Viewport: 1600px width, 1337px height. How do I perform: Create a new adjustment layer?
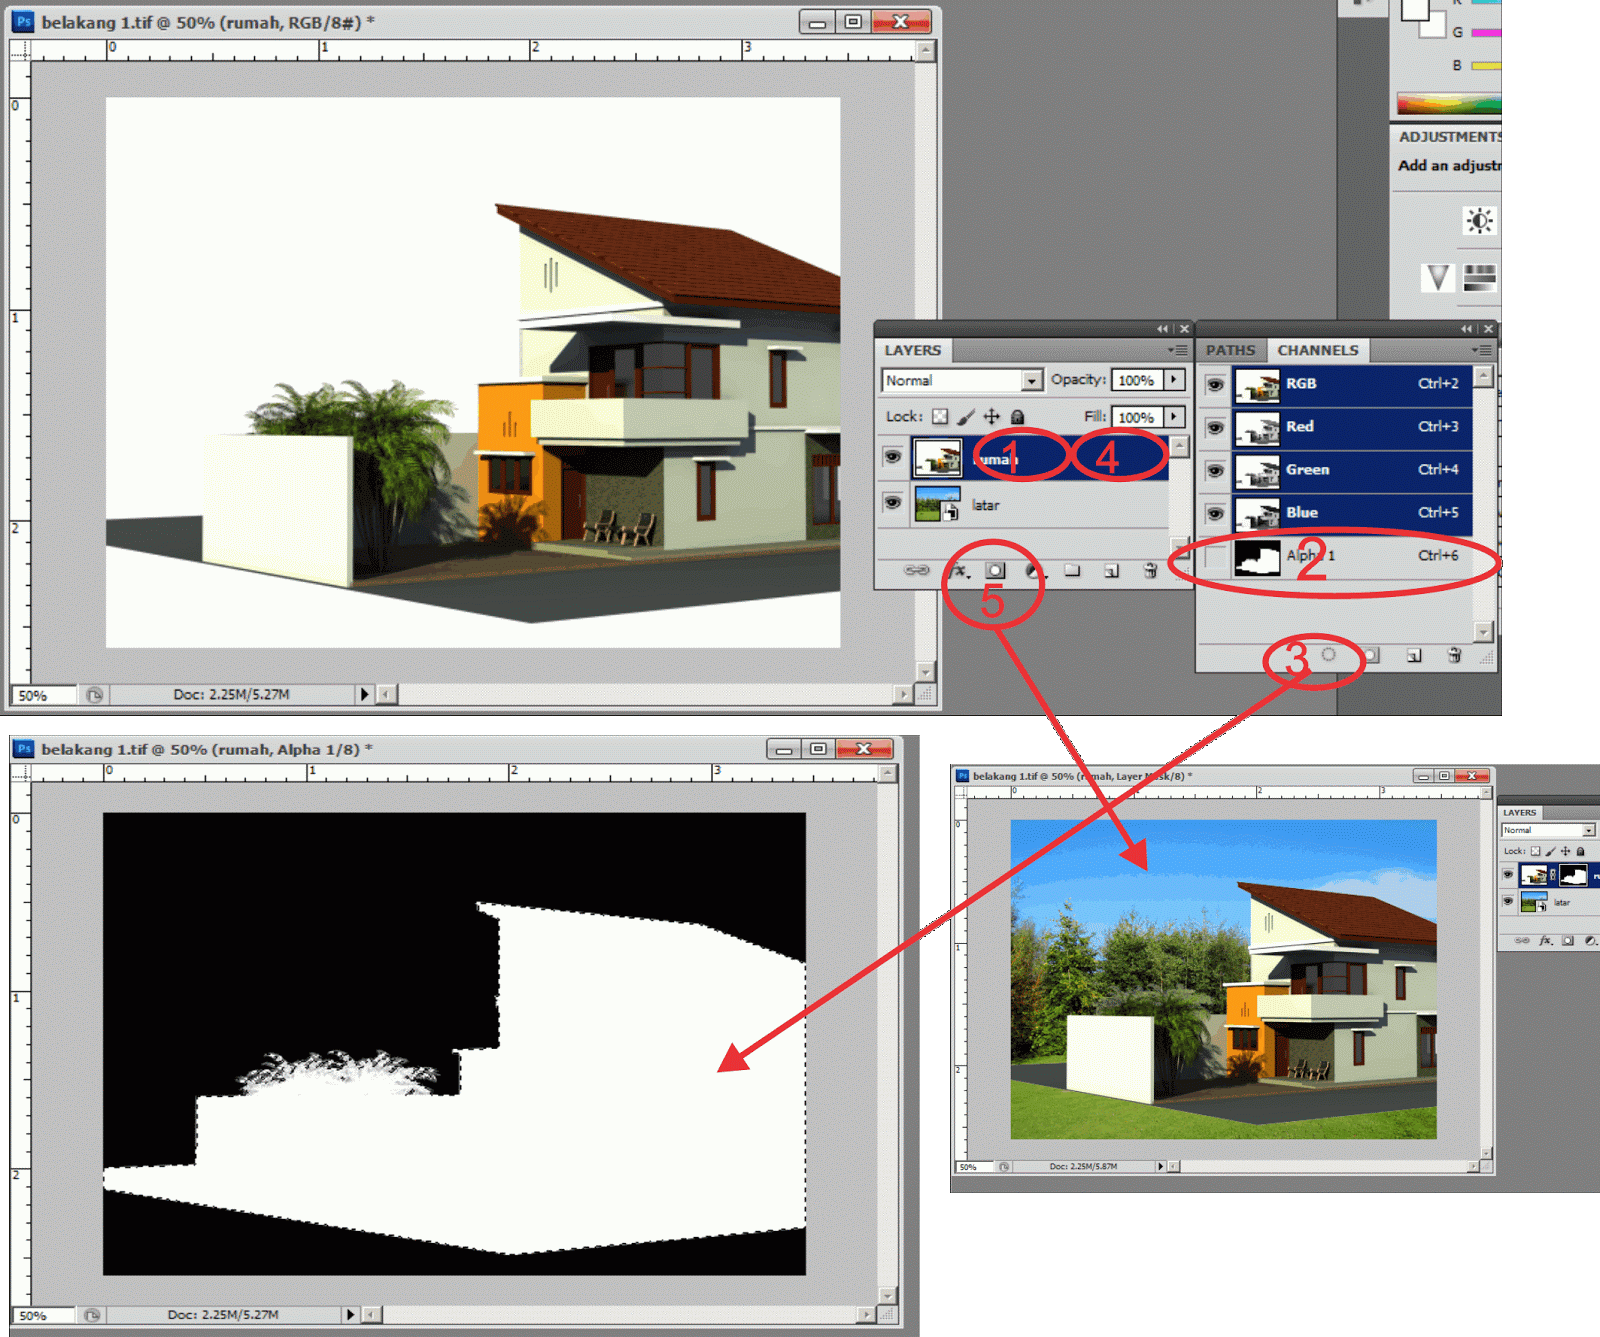click(1032, 570)
